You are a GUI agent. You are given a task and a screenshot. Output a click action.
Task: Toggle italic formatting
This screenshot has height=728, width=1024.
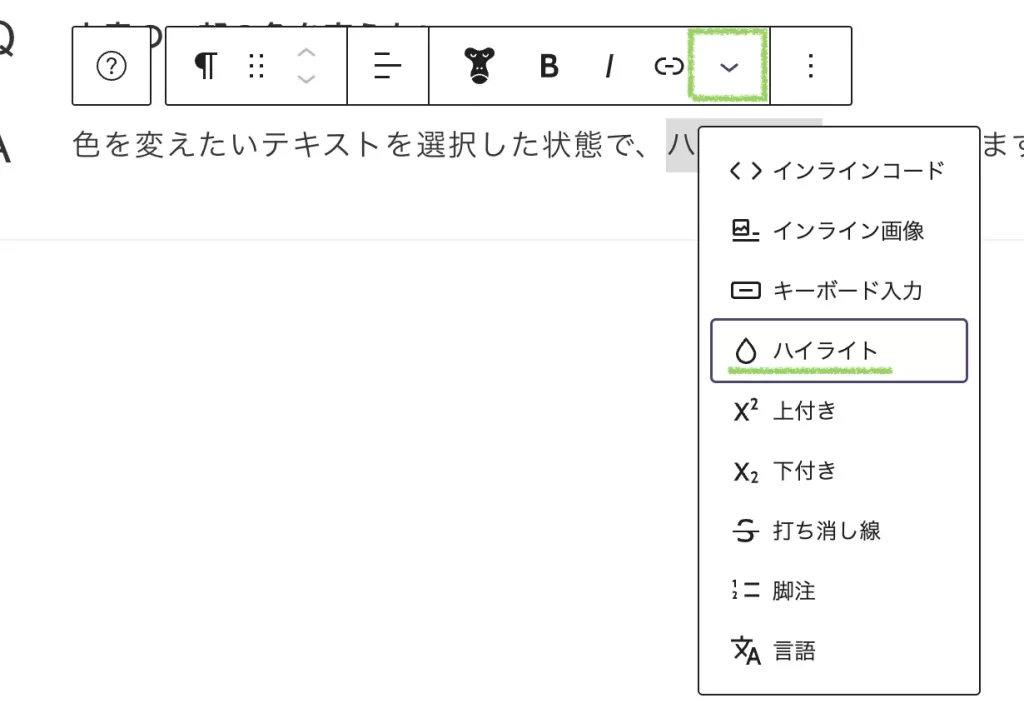click(x=608, y=66)
